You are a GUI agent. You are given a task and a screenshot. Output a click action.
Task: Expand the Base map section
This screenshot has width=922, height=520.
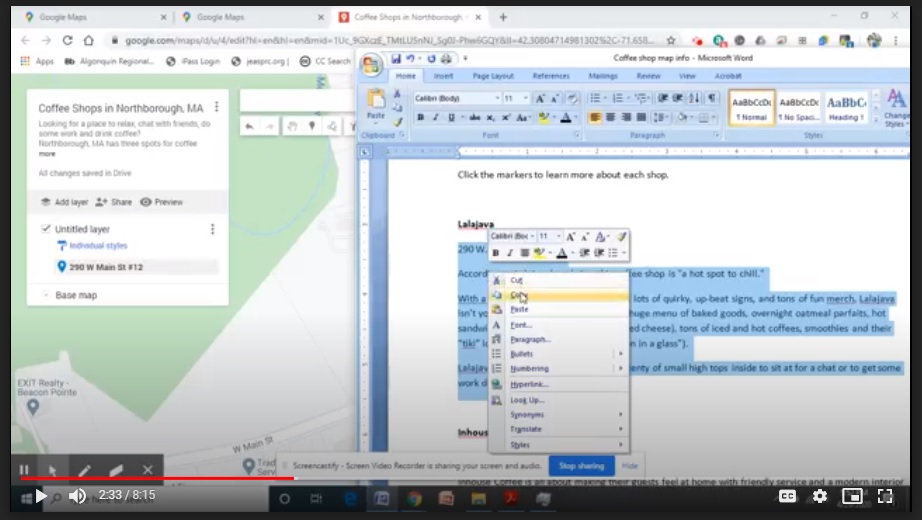46,295
